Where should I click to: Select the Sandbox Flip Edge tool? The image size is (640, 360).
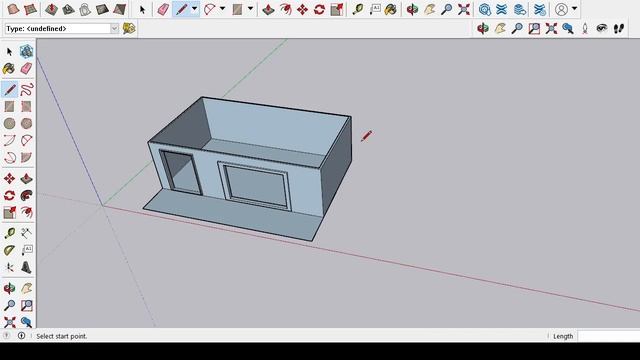119,9
